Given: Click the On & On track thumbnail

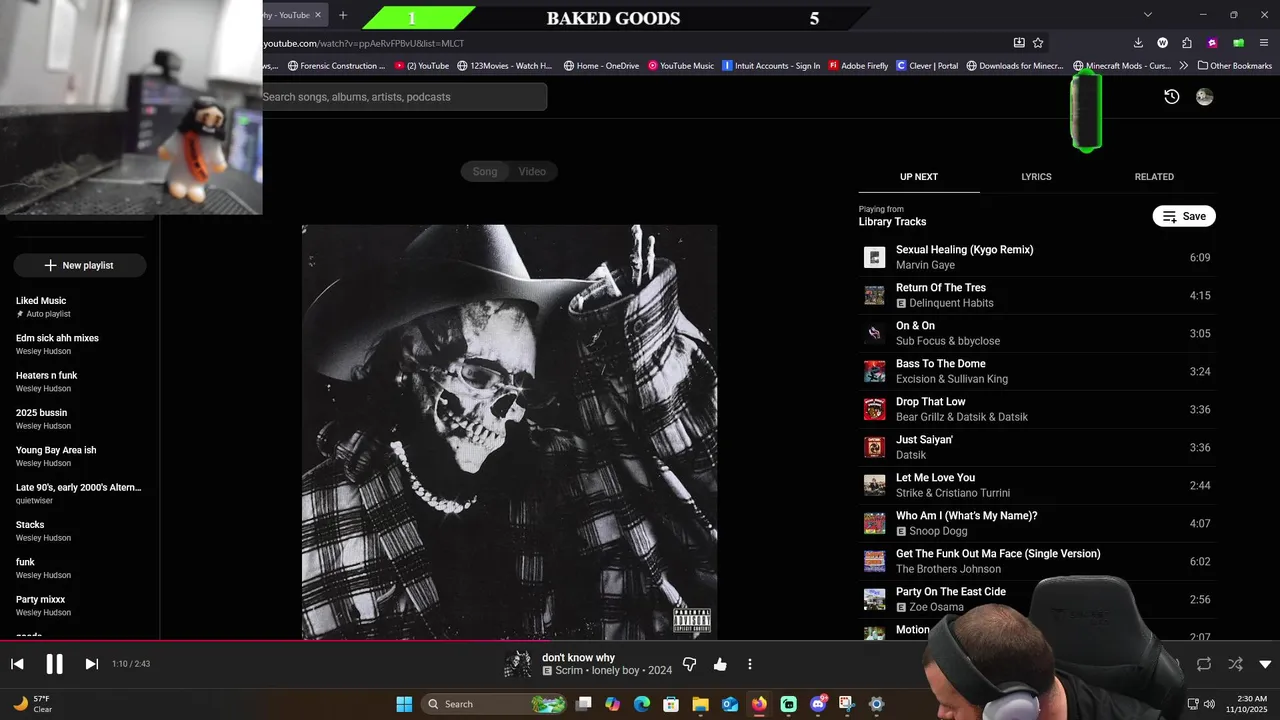Looking at the screenshot, I should click(x=875, y=333).
